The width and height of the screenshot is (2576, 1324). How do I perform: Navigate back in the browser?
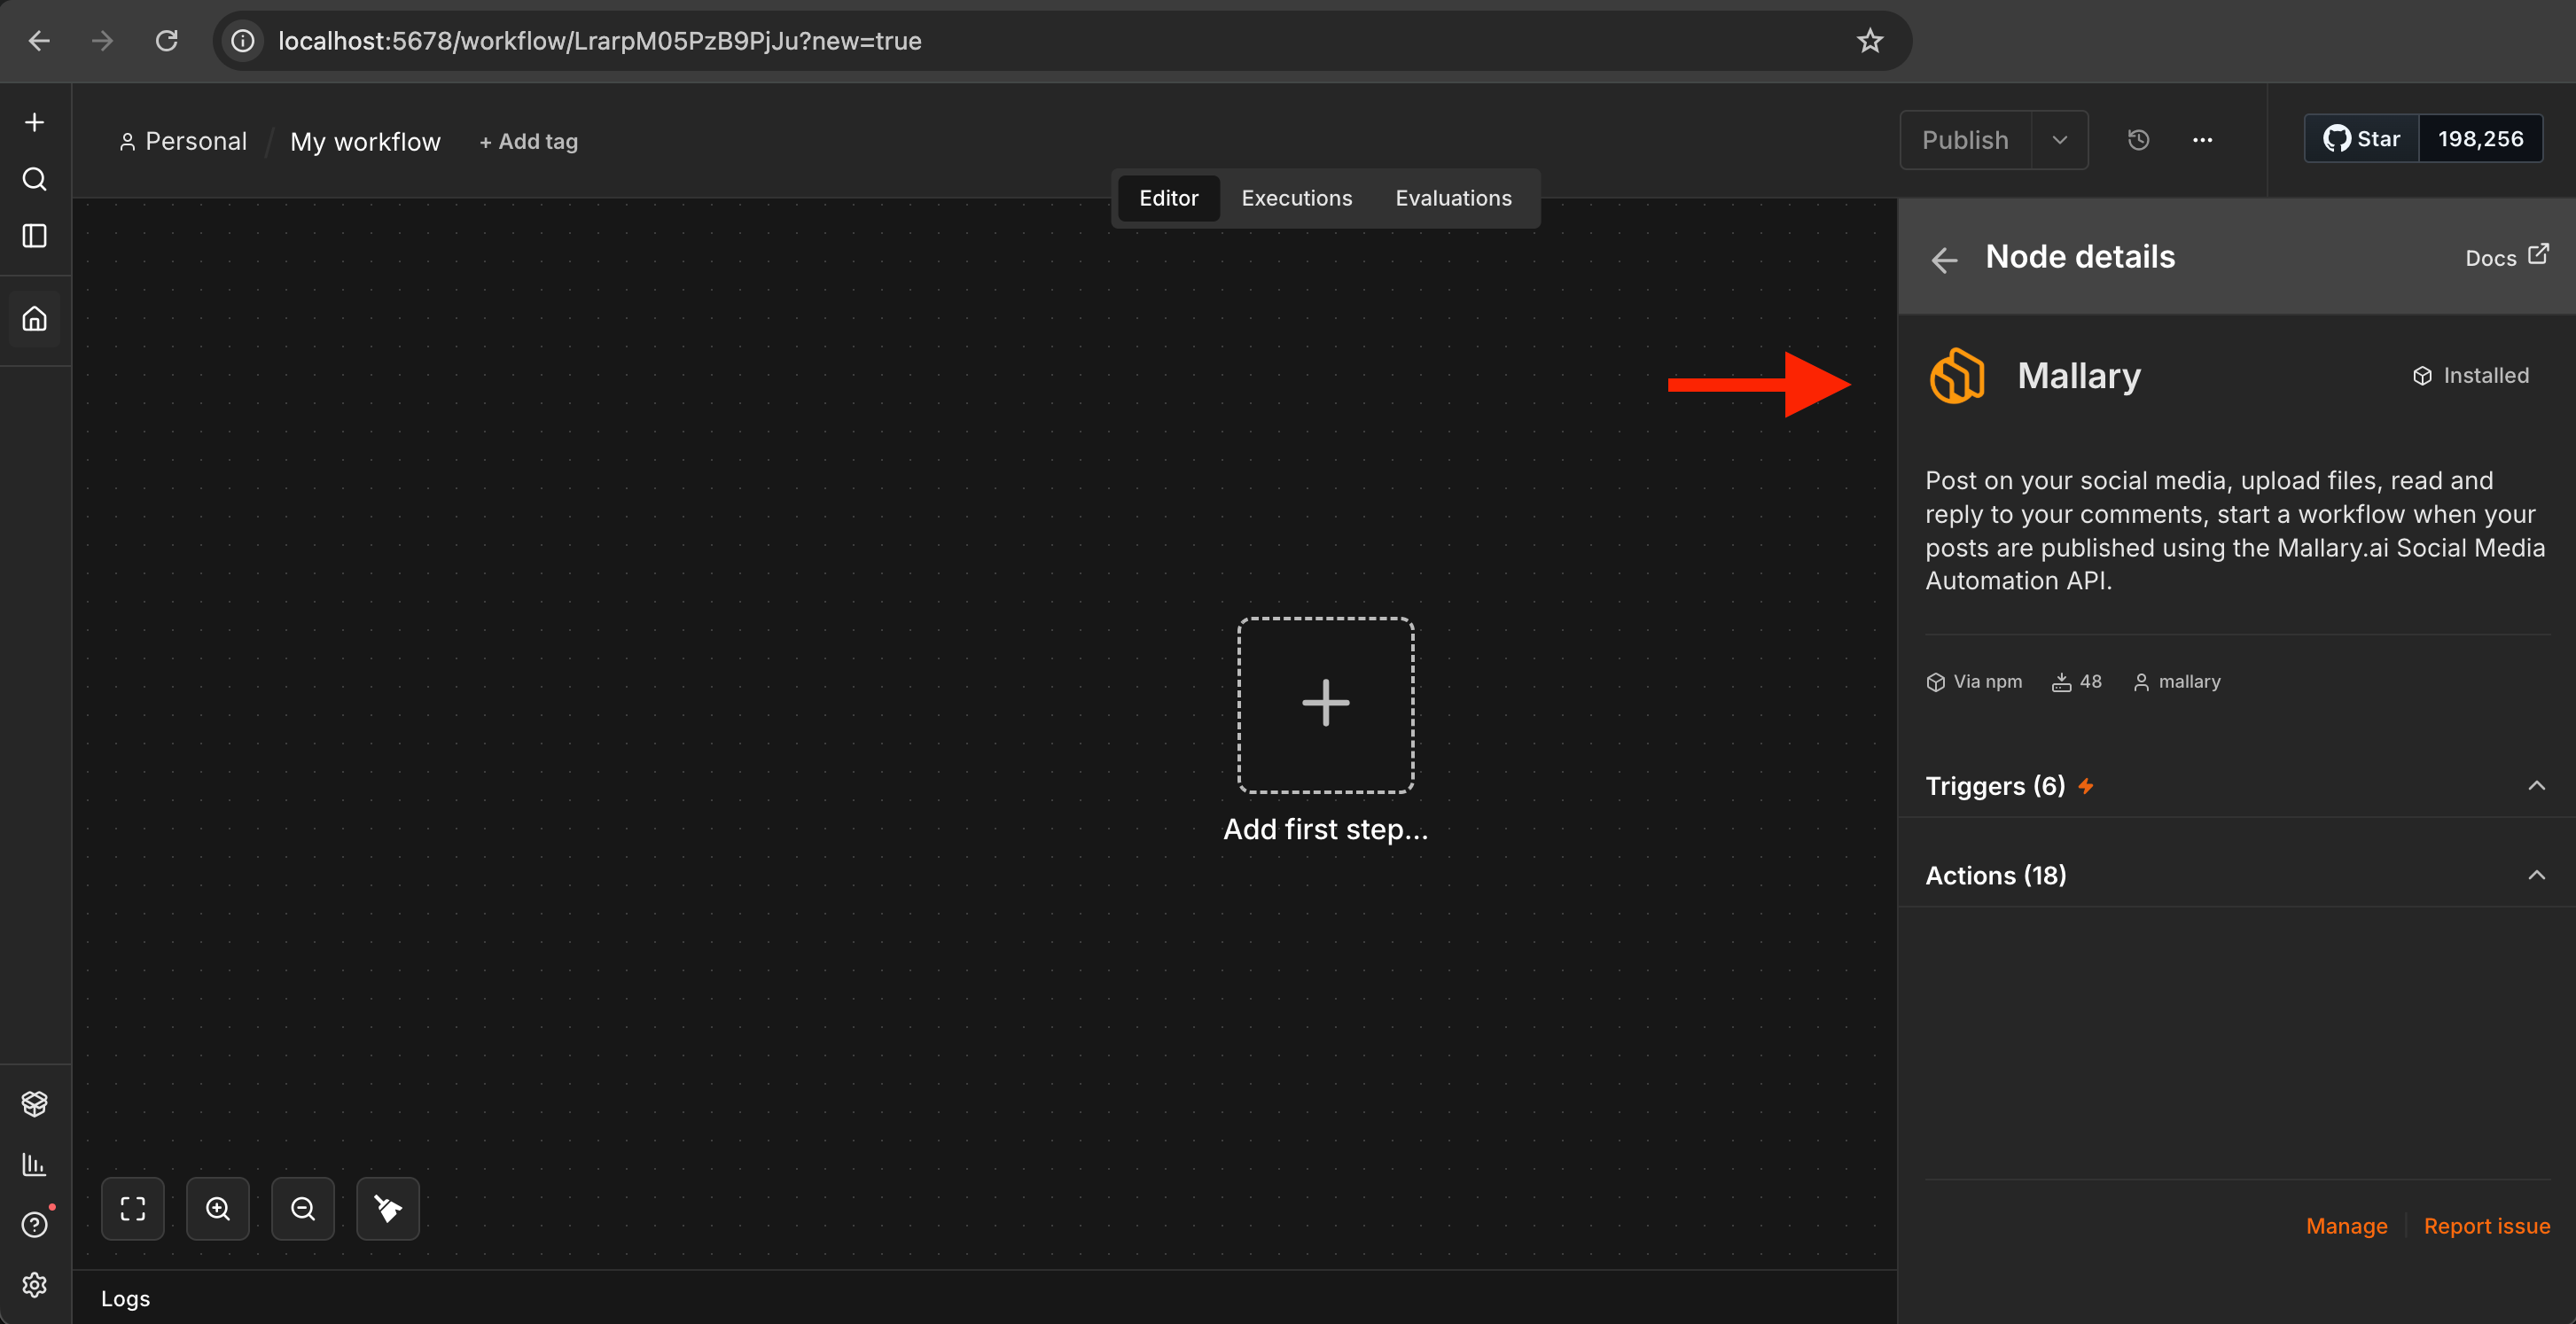(39, 41)
